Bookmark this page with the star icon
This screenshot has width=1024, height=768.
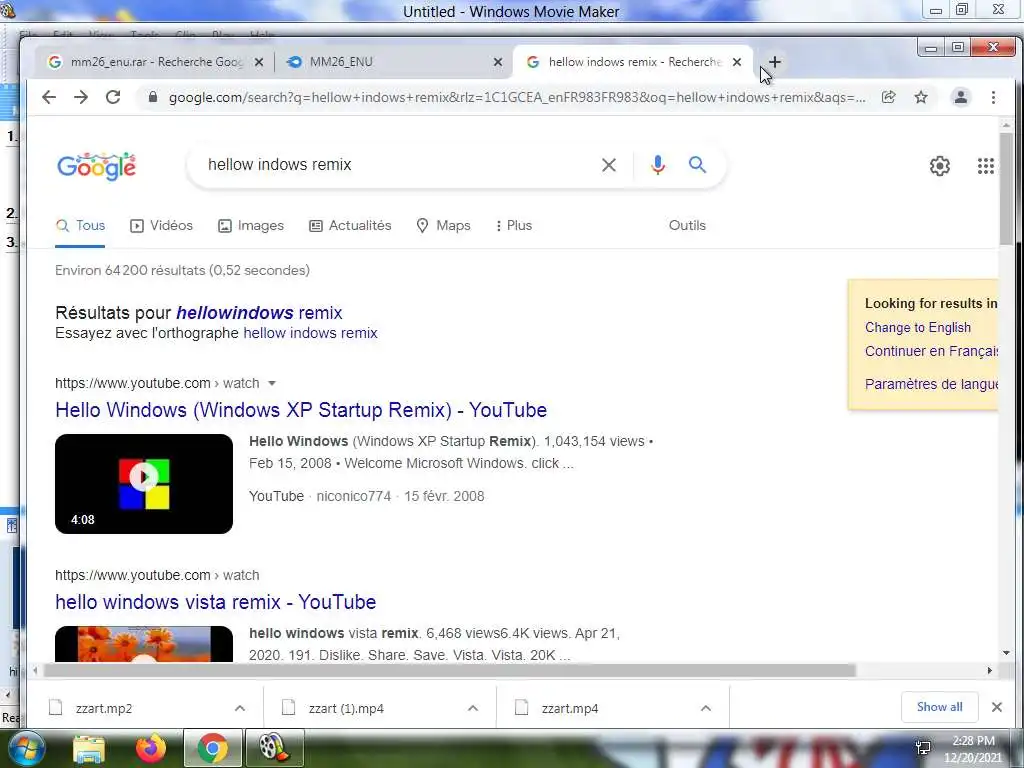point(921,97)
